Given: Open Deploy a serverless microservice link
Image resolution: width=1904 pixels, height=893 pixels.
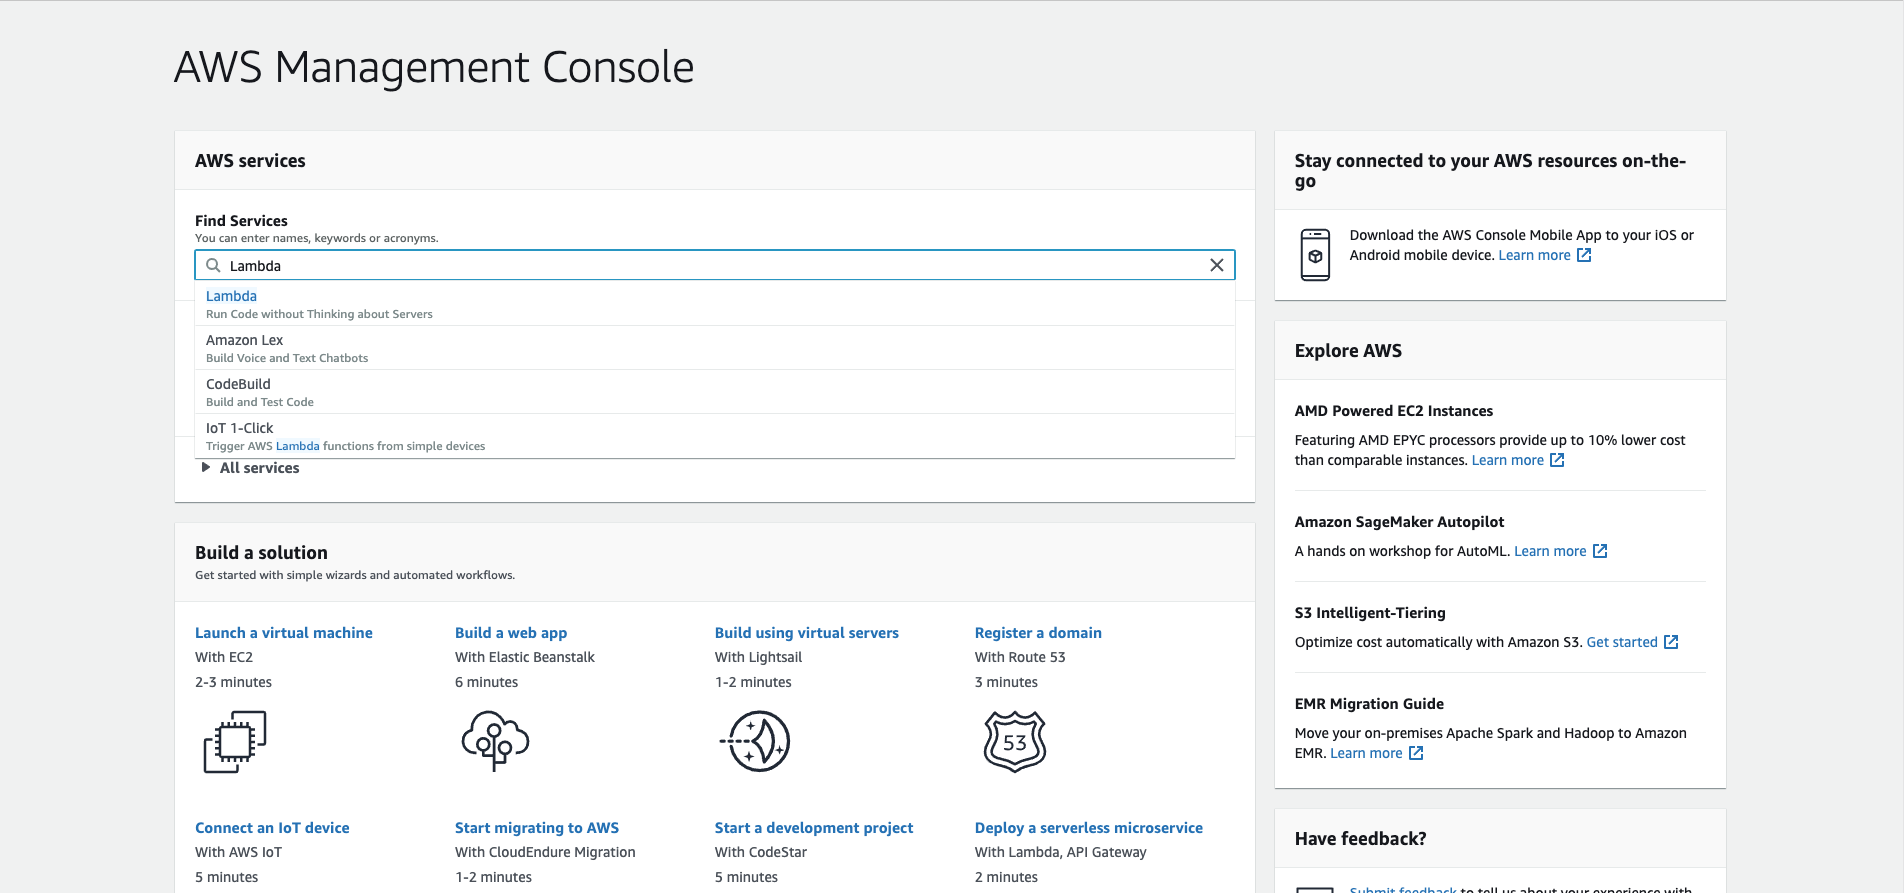Looking at the screenshot, I should click(1089, 828).
